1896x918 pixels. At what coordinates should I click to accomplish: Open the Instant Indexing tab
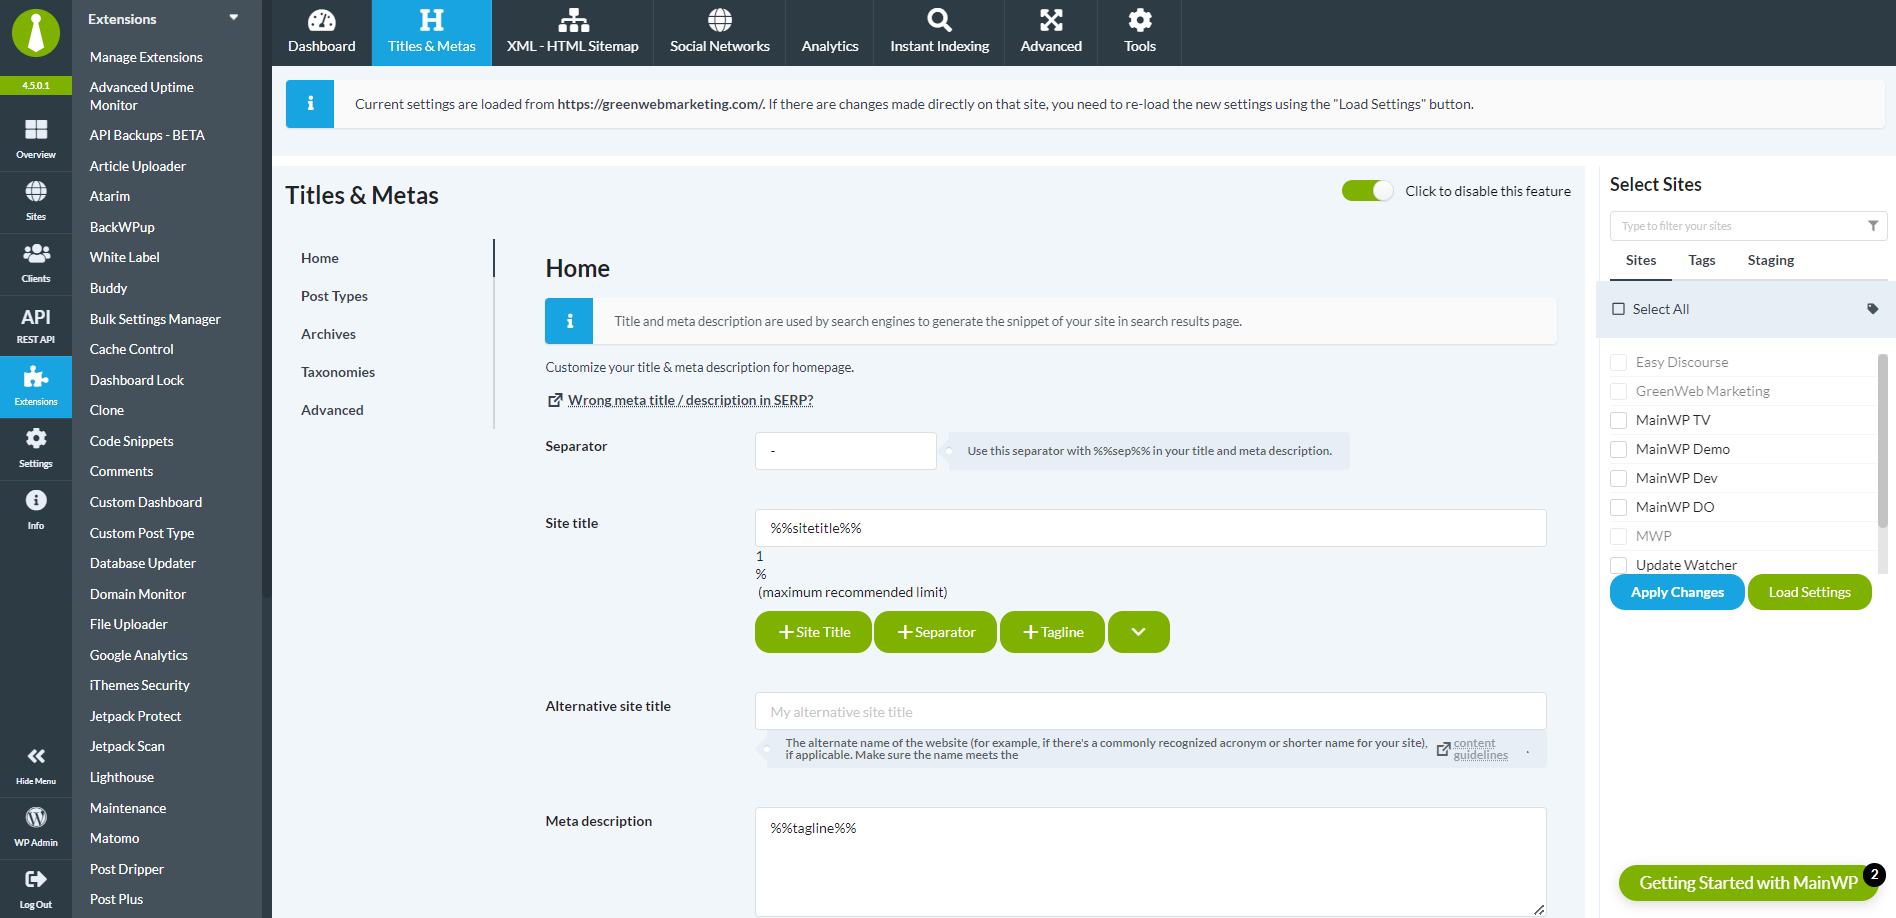click(x=940, y=33)
